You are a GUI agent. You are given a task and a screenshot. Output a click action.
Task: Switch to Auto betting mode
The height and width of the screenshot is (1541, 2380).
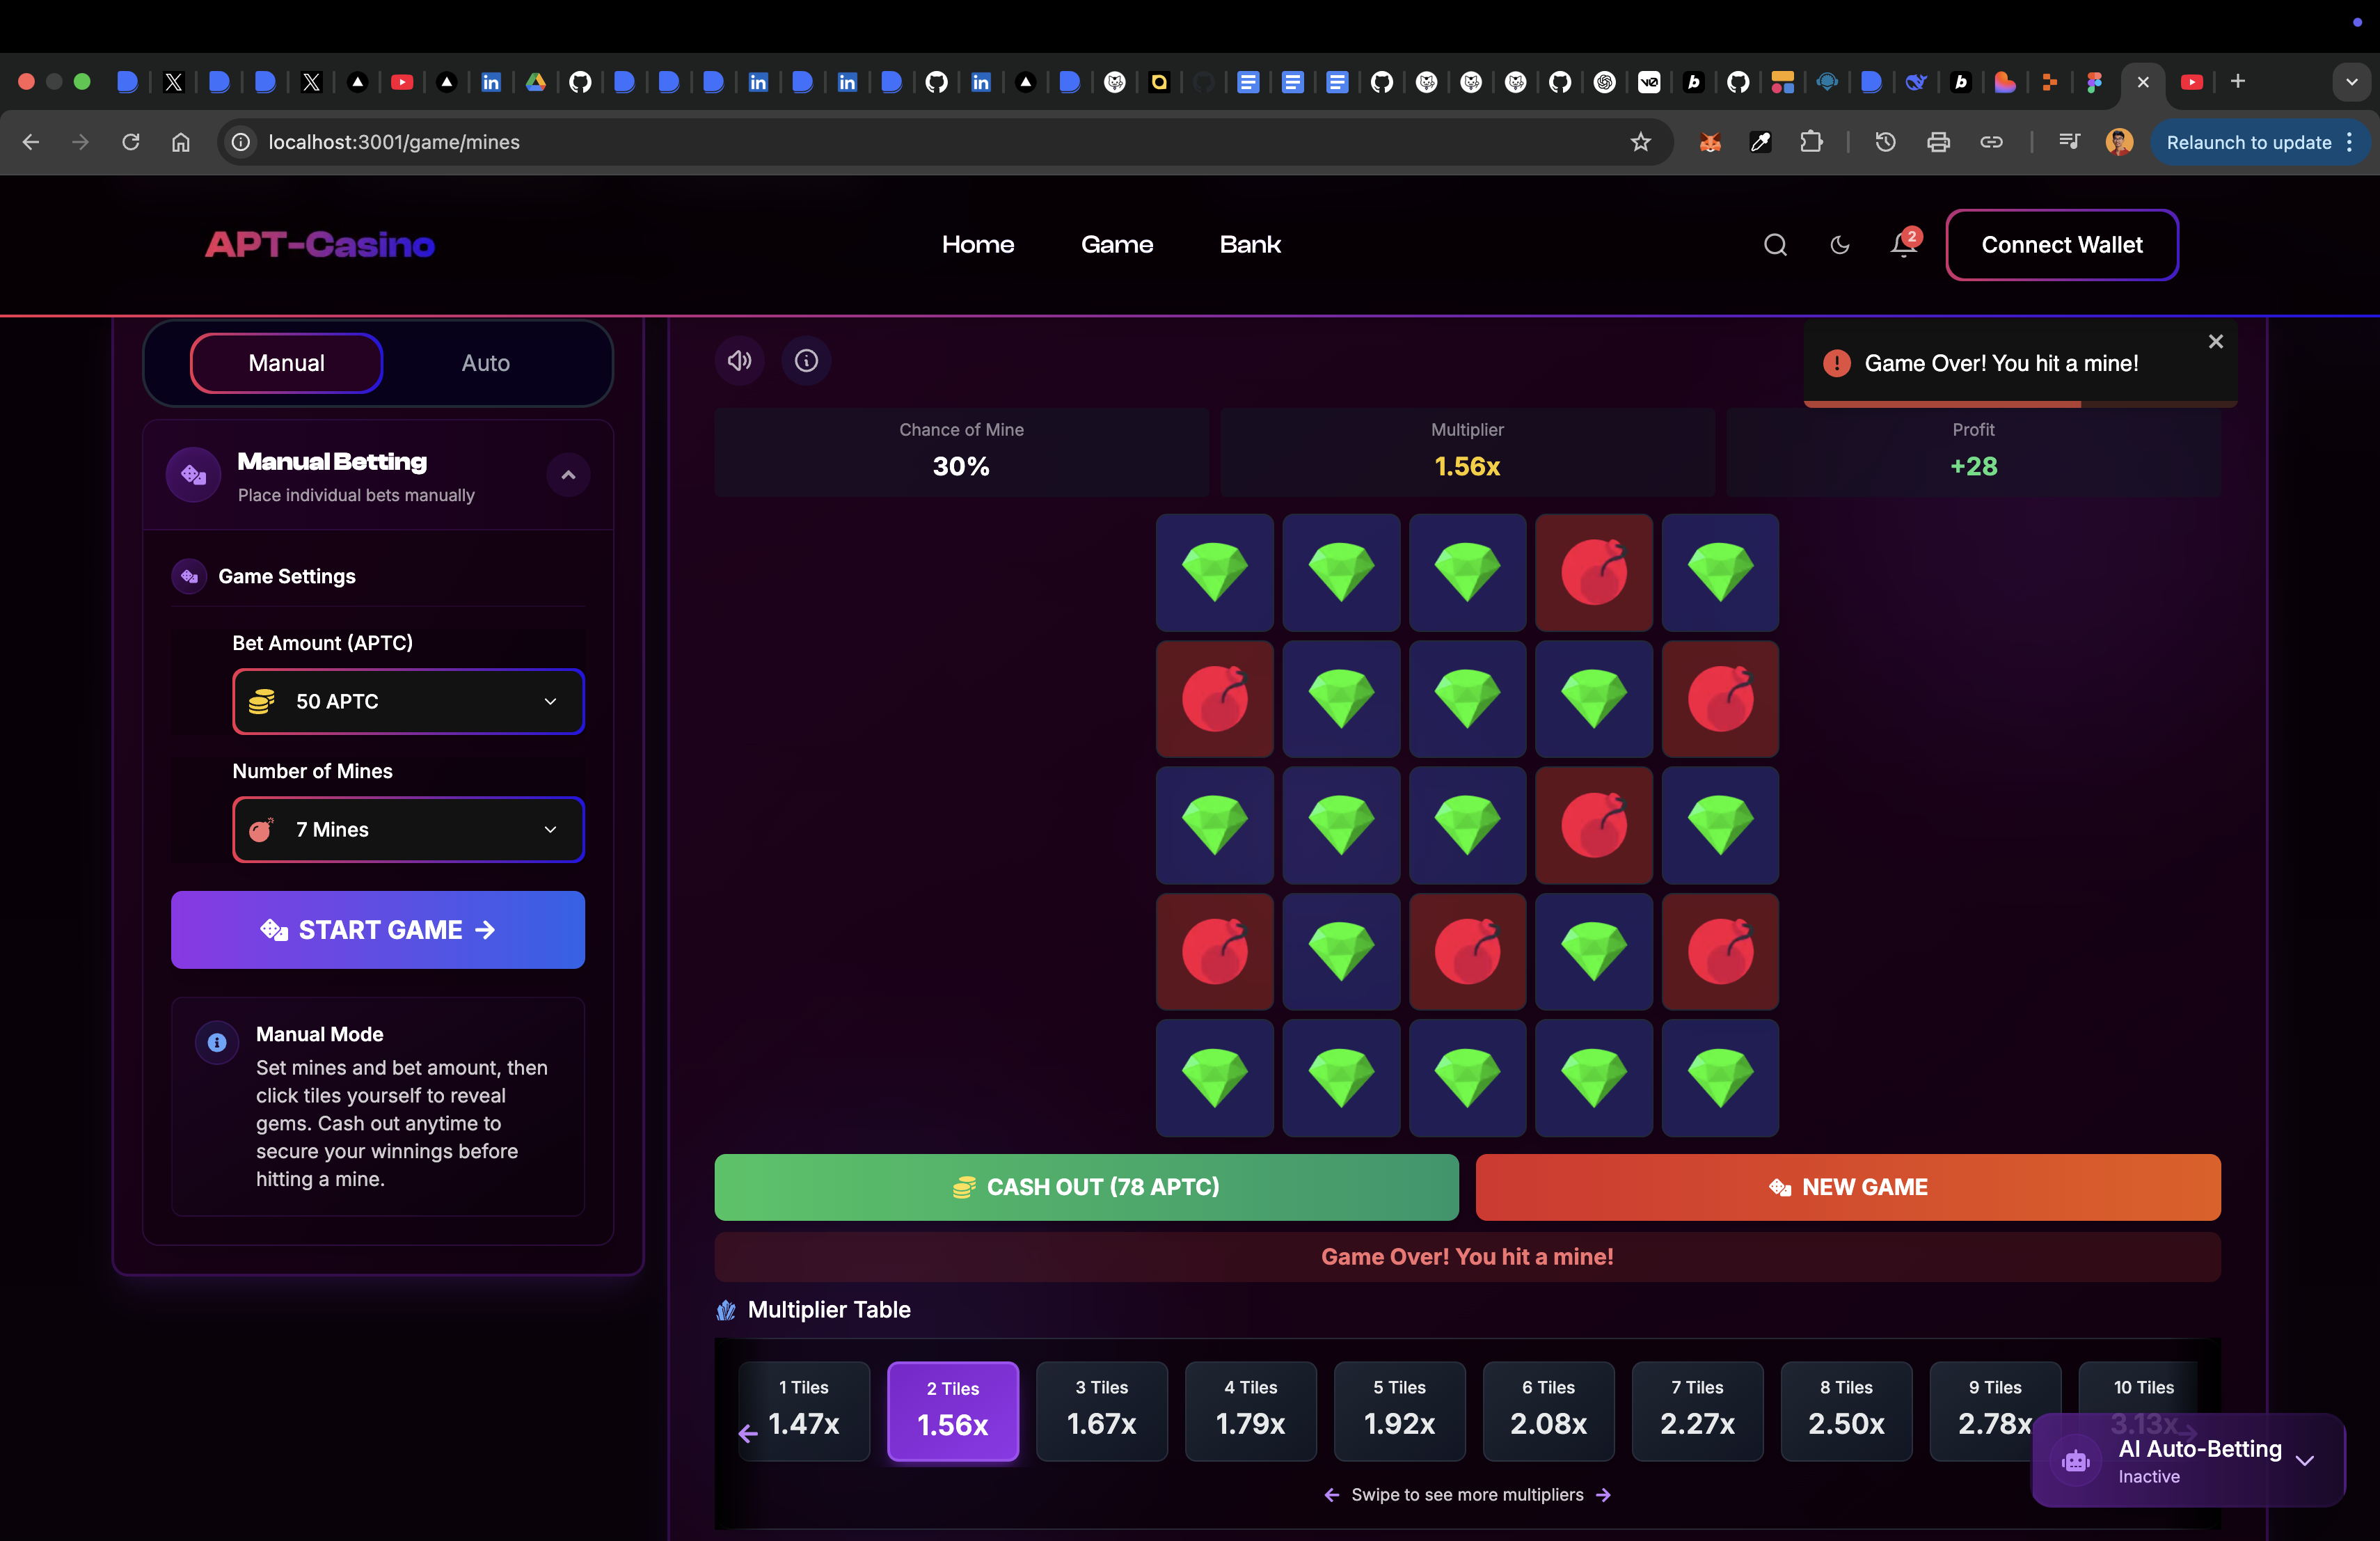485,363
